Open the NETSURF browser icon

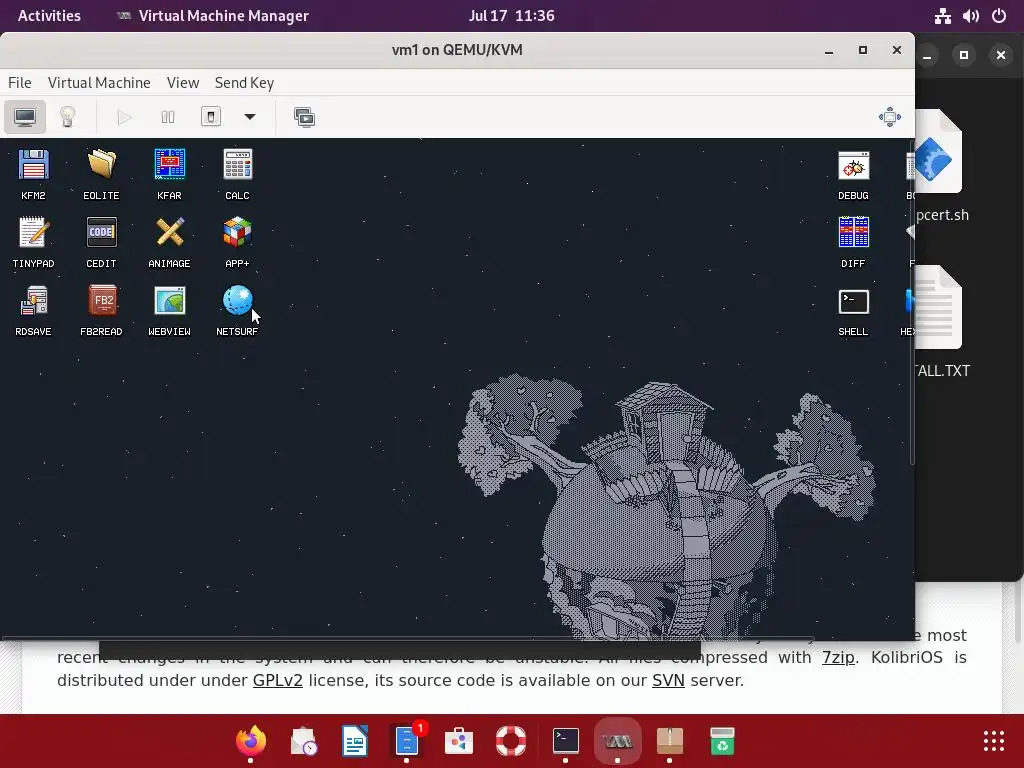(x=237, y=310)
